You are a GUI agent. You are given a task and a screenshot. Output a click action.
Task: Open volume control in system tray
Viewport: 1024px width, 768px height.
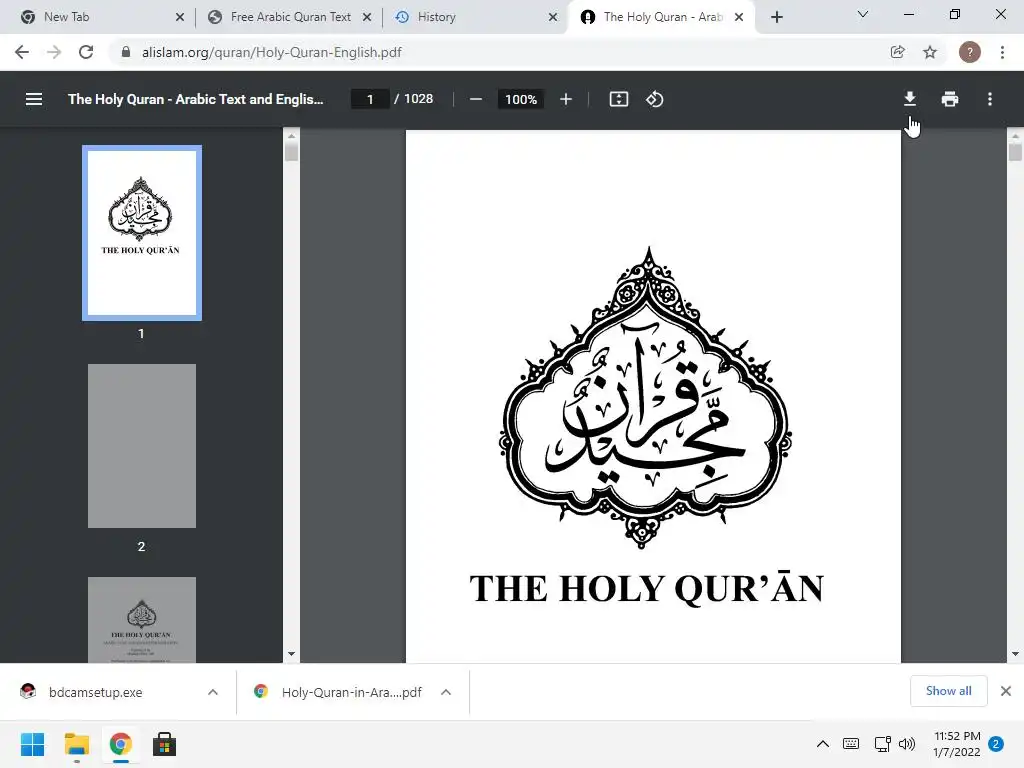click(x=907, y=744)
